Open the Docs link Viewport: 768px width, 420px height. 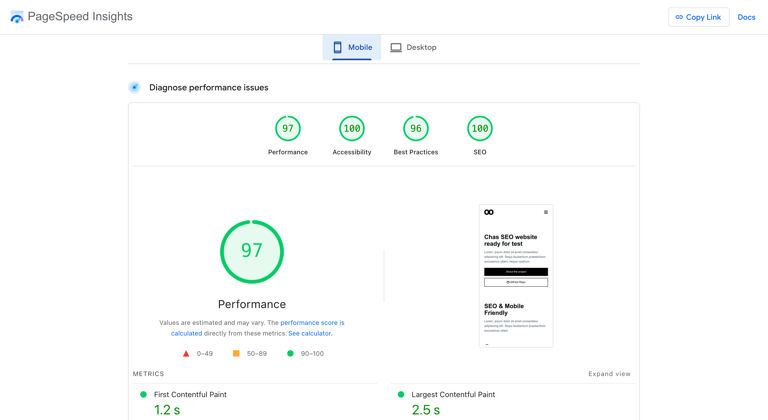coord(746,17)
